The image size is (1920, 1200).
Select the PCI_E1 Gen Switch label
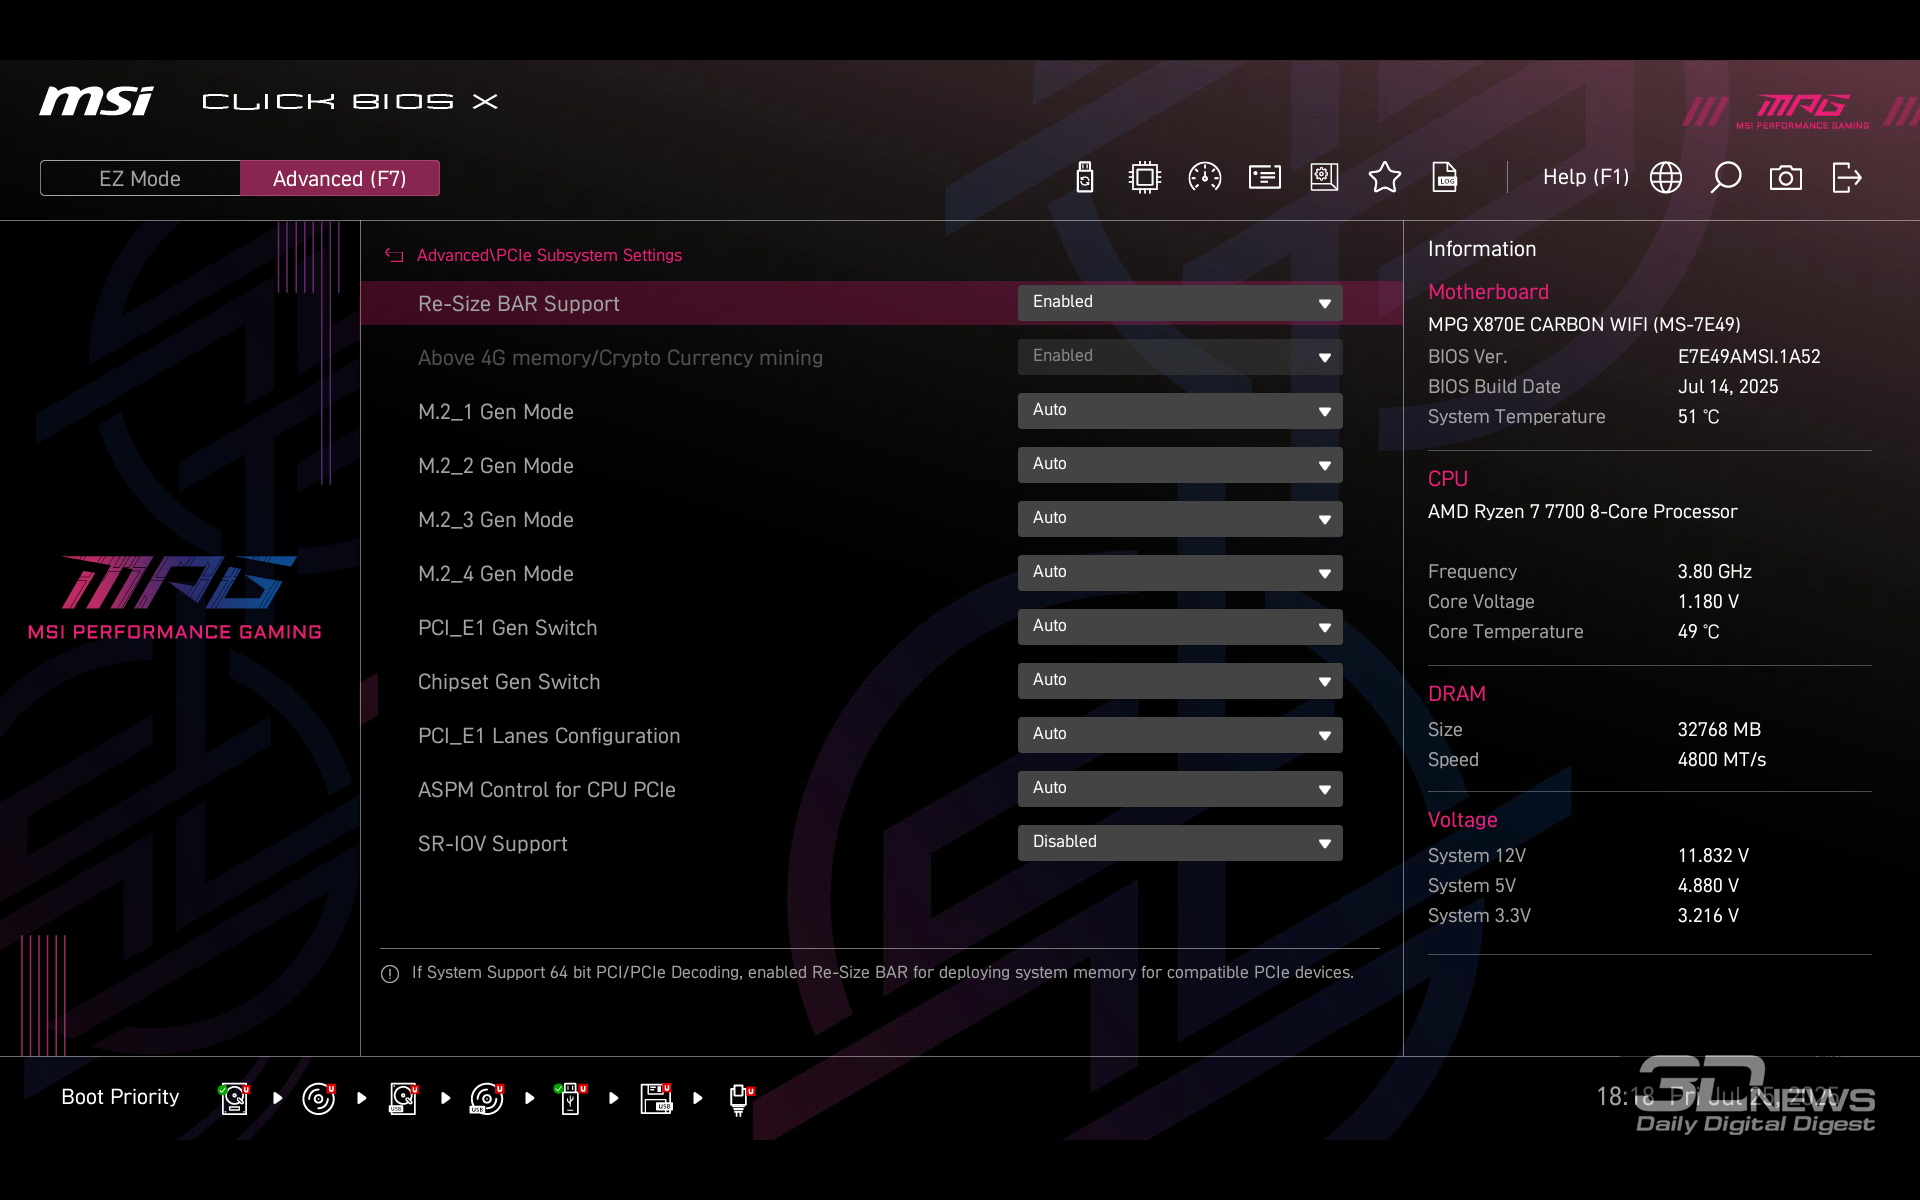(507, 628)
